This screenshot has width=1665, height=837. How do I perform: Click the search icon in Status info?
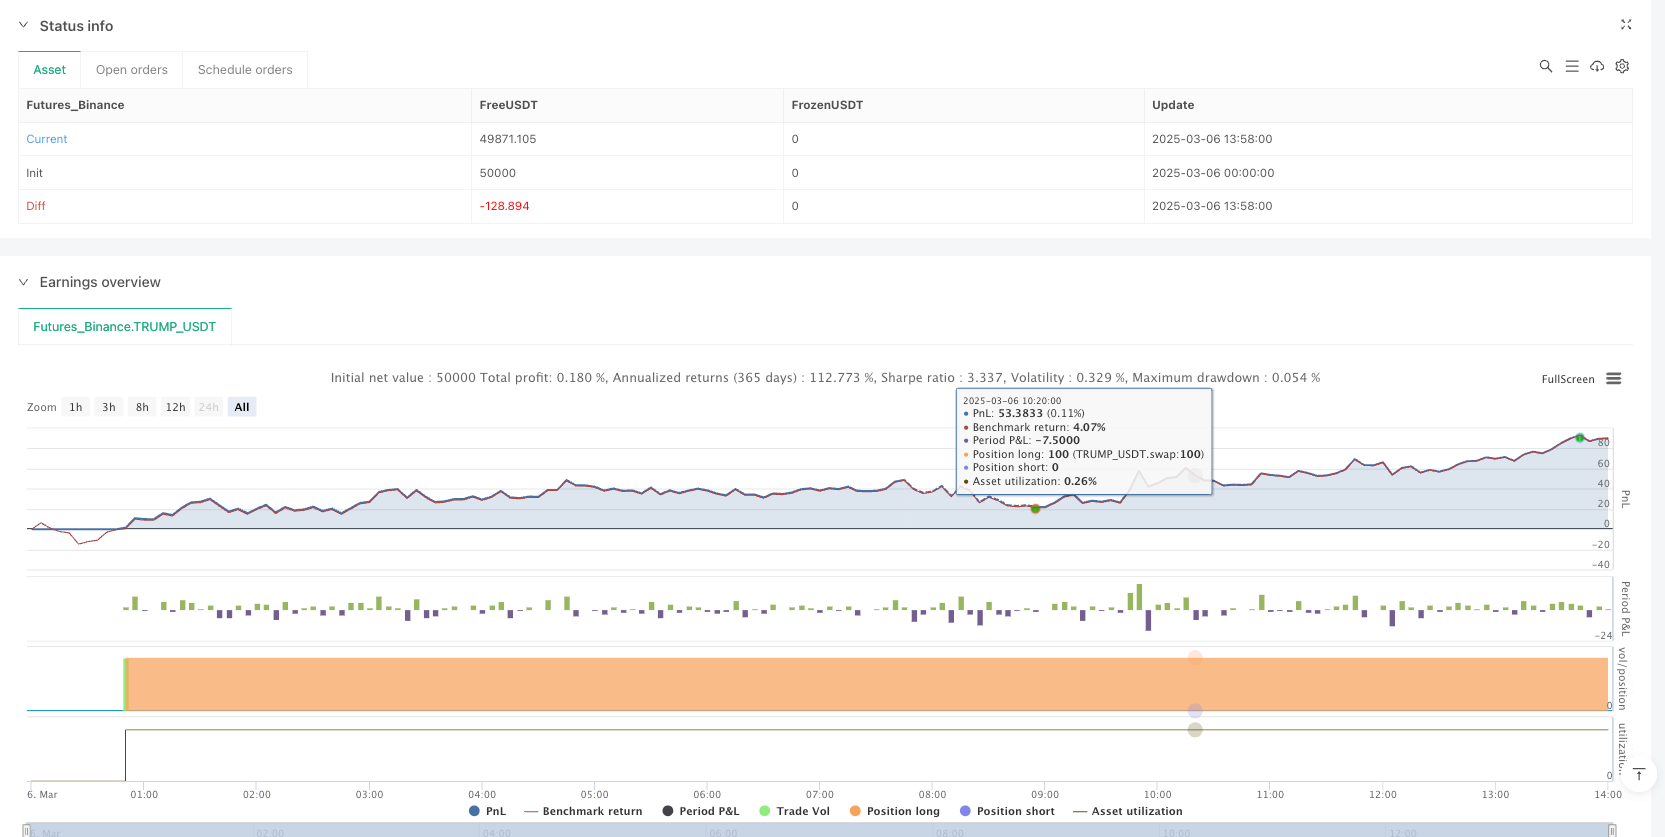tap(1545, 66)
